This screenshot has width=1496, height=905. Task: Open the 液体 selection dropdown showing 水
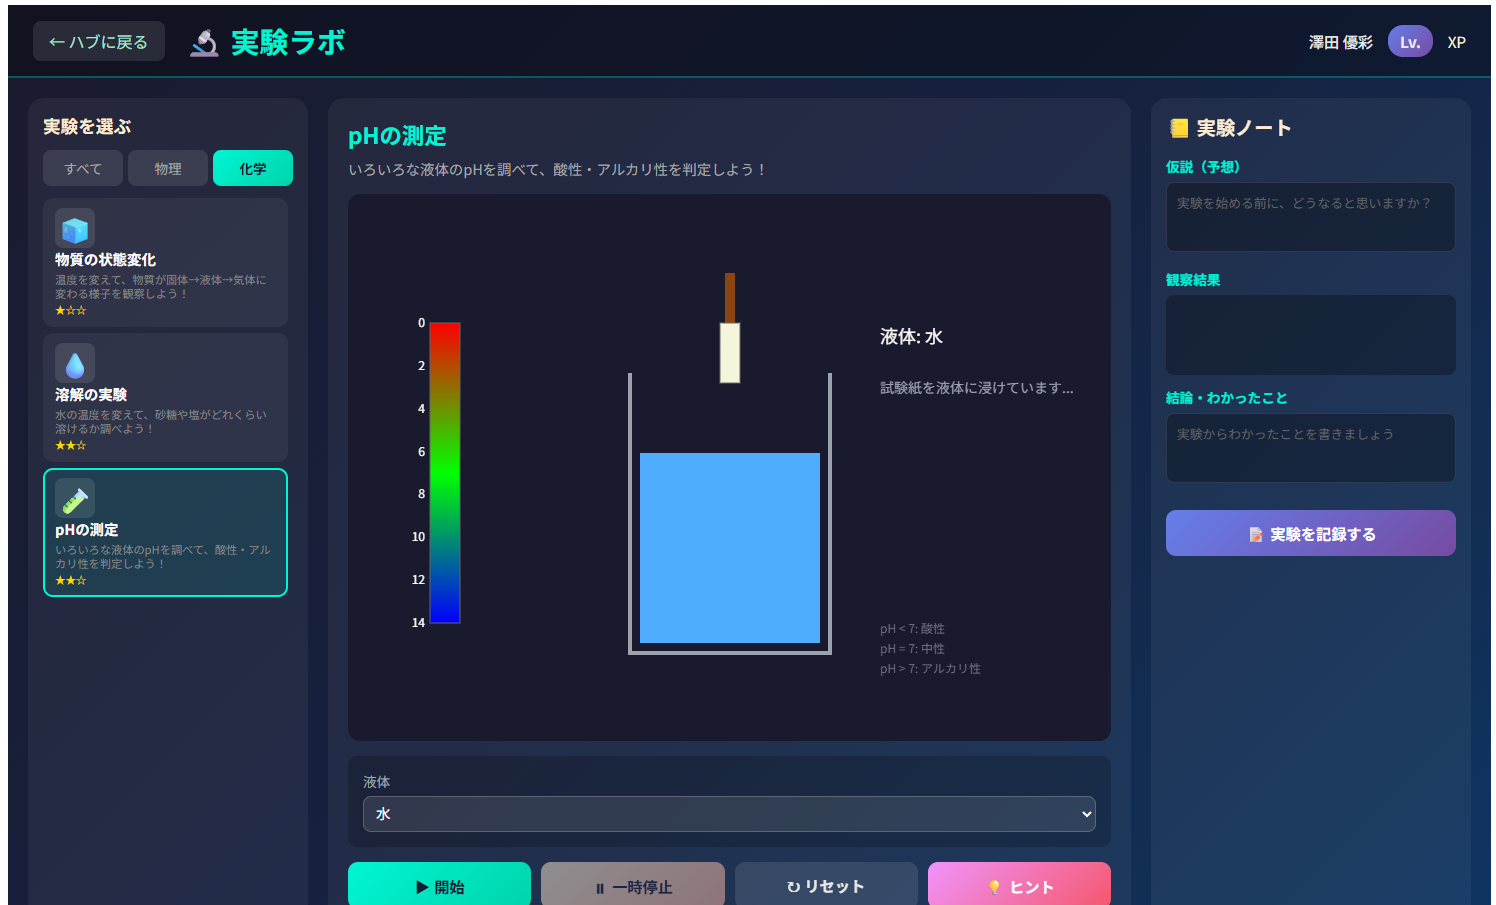click(729, 814)
